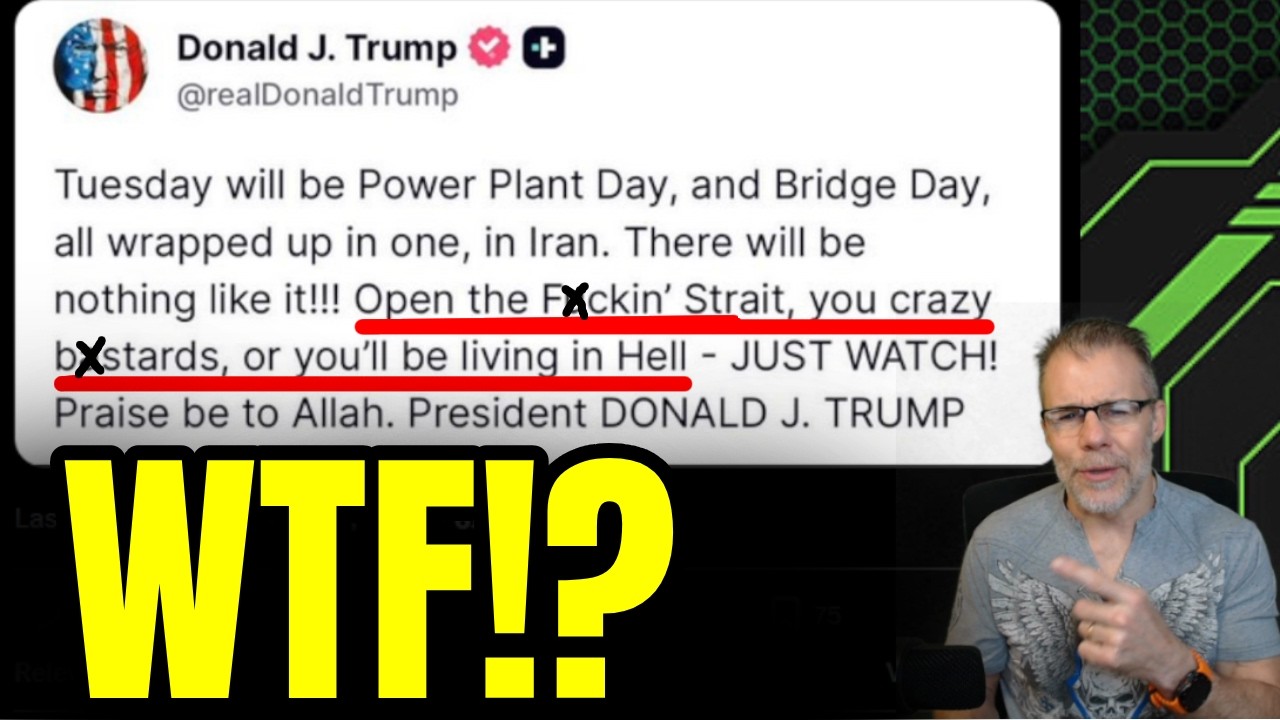Select the 'JUST WATCH!' text

865,357
